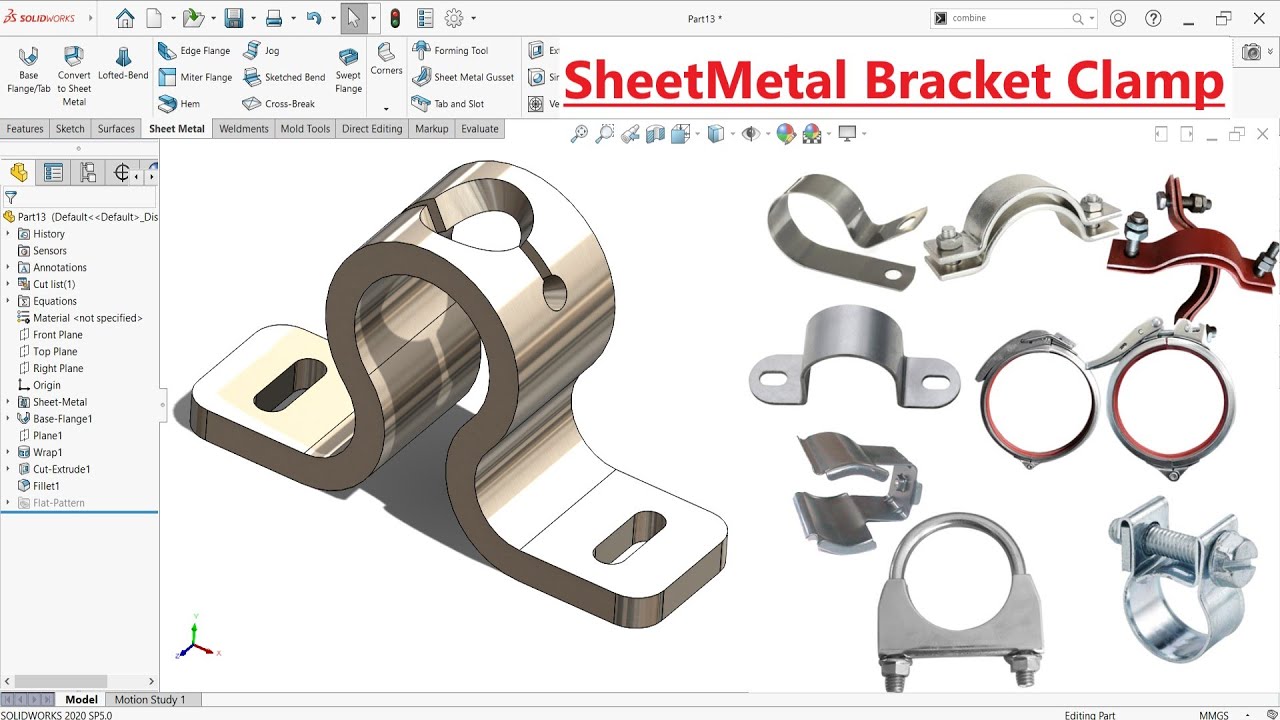The image size is (1280, 720).
Task: Expand the Cut list(1) node
Action: 8,284
